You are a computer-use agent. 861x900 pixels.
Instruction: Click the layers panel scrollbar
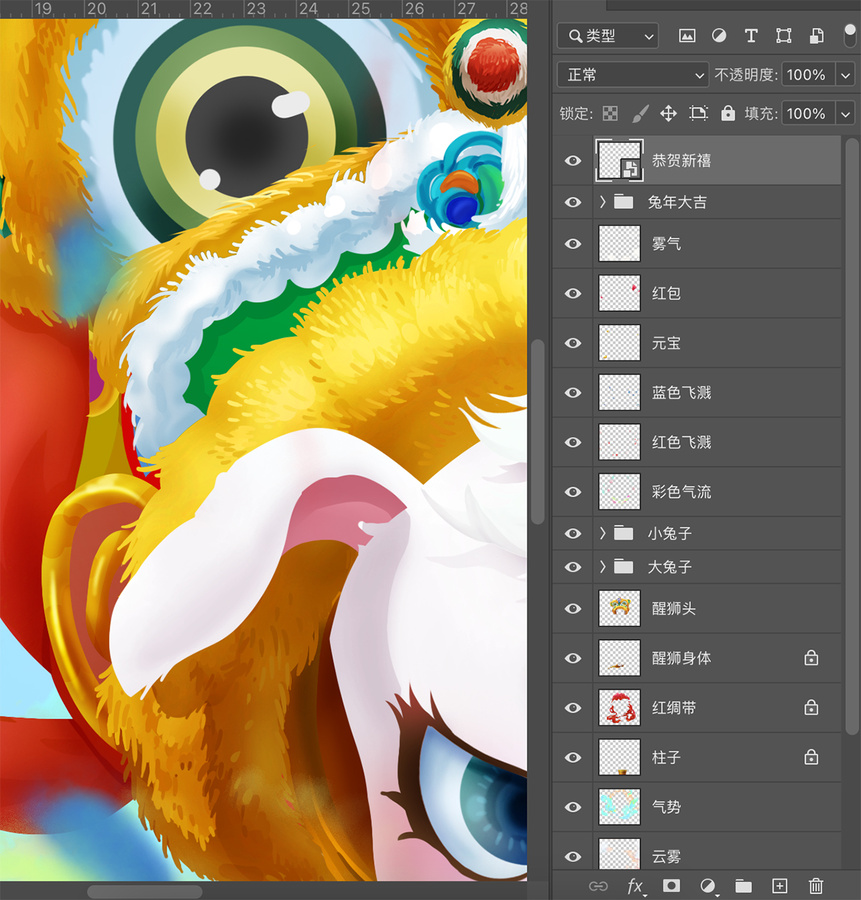[x=852, y=436]
